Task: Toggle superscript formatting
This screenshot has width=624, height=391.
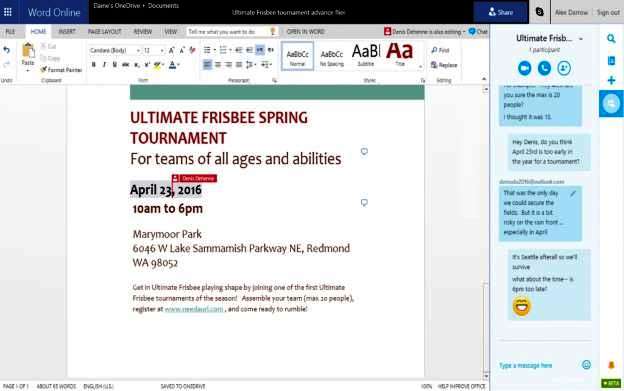Action: 147,65
